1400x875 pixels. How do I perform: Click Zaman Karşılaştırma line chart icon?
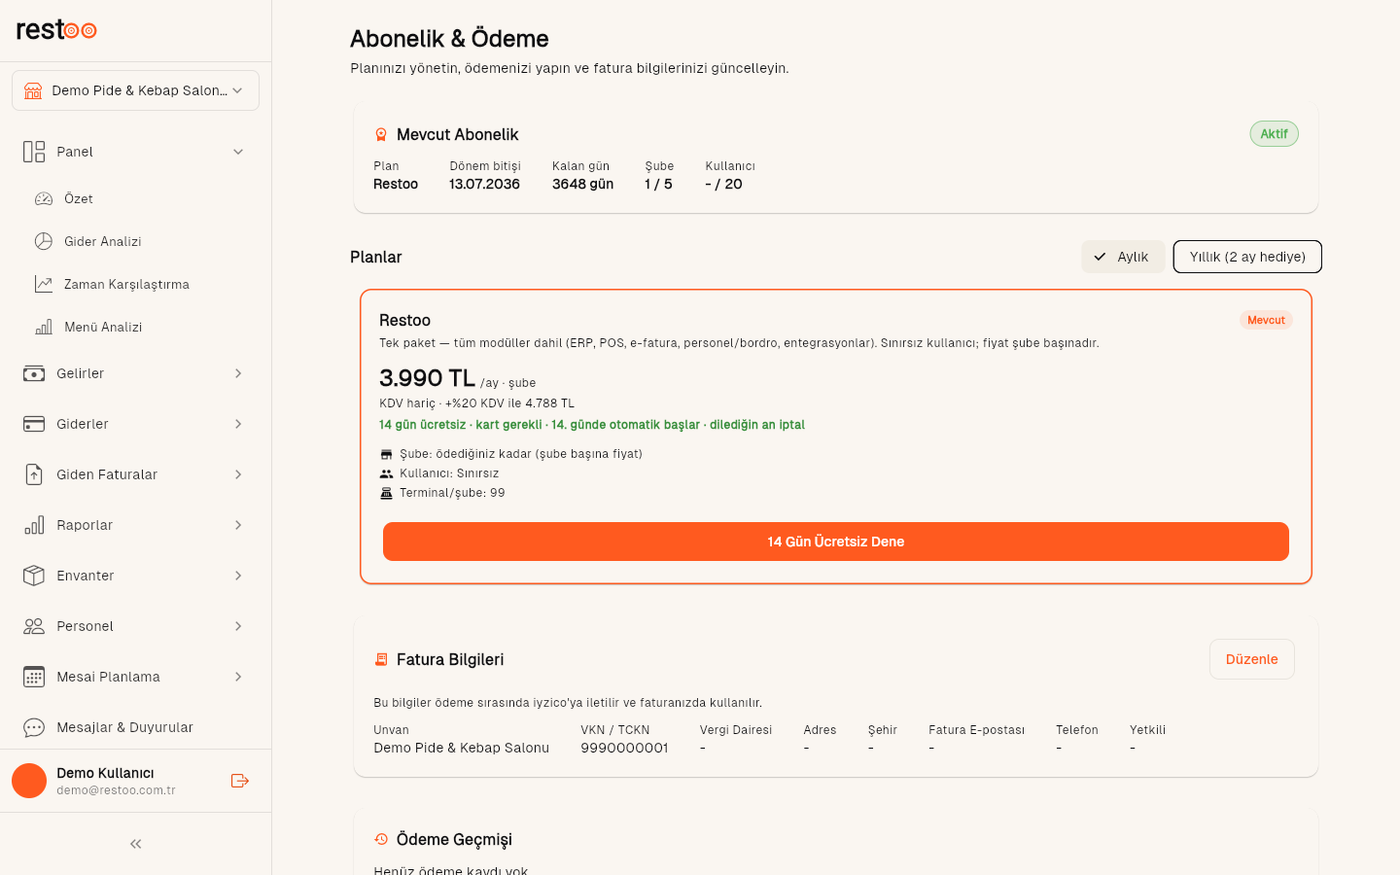point(44,284)
